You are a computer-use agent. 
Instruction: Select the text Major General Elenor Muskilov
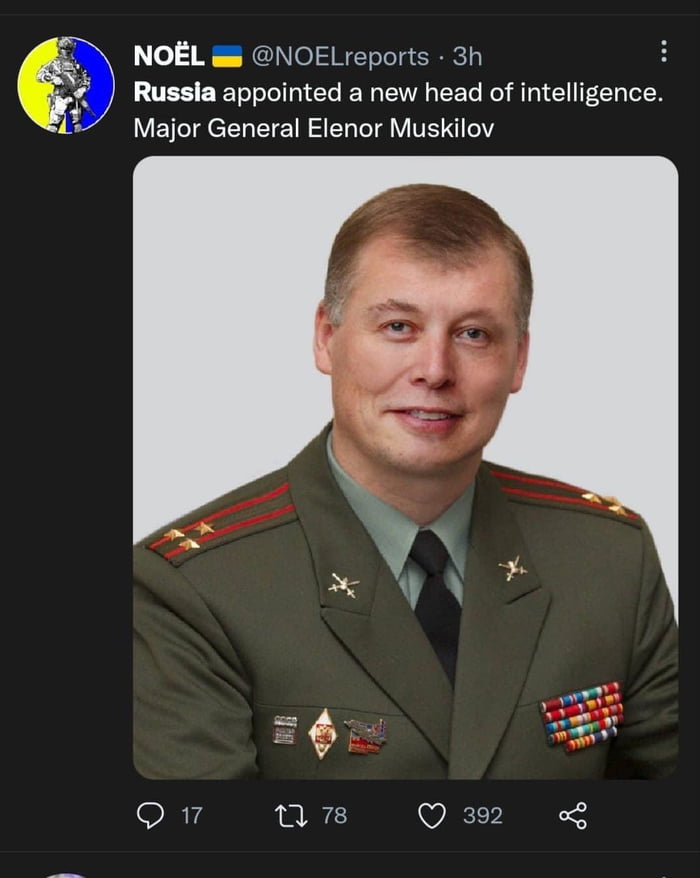point(314,128)
